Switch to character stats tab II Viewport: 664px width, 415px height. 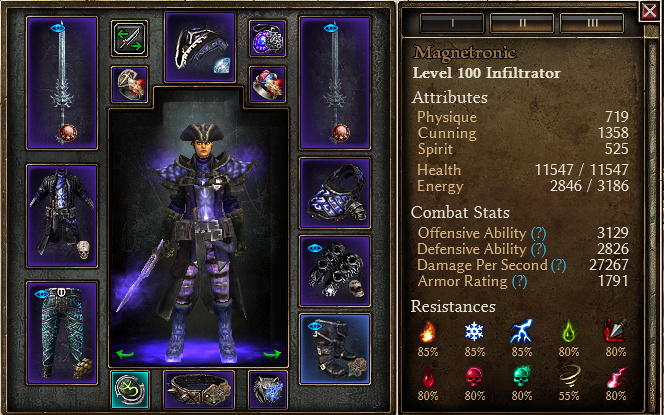522,23
